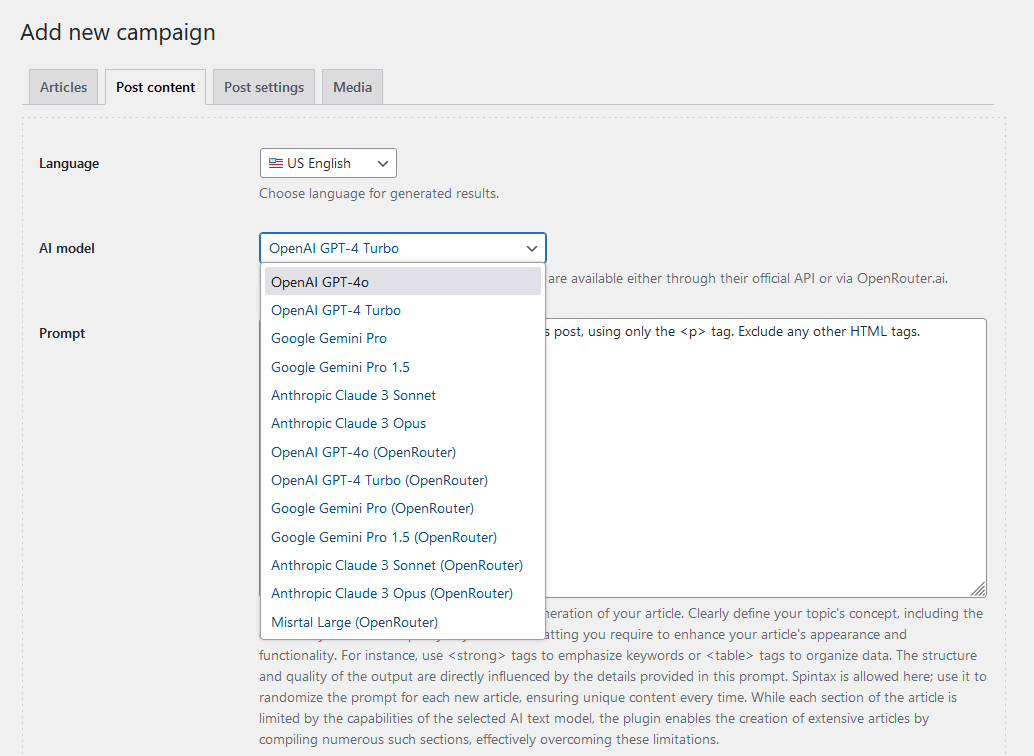Pick Anthropic Claude 3 Opus
Screen dimensions: 1034x756
click(x=403, y=424)
